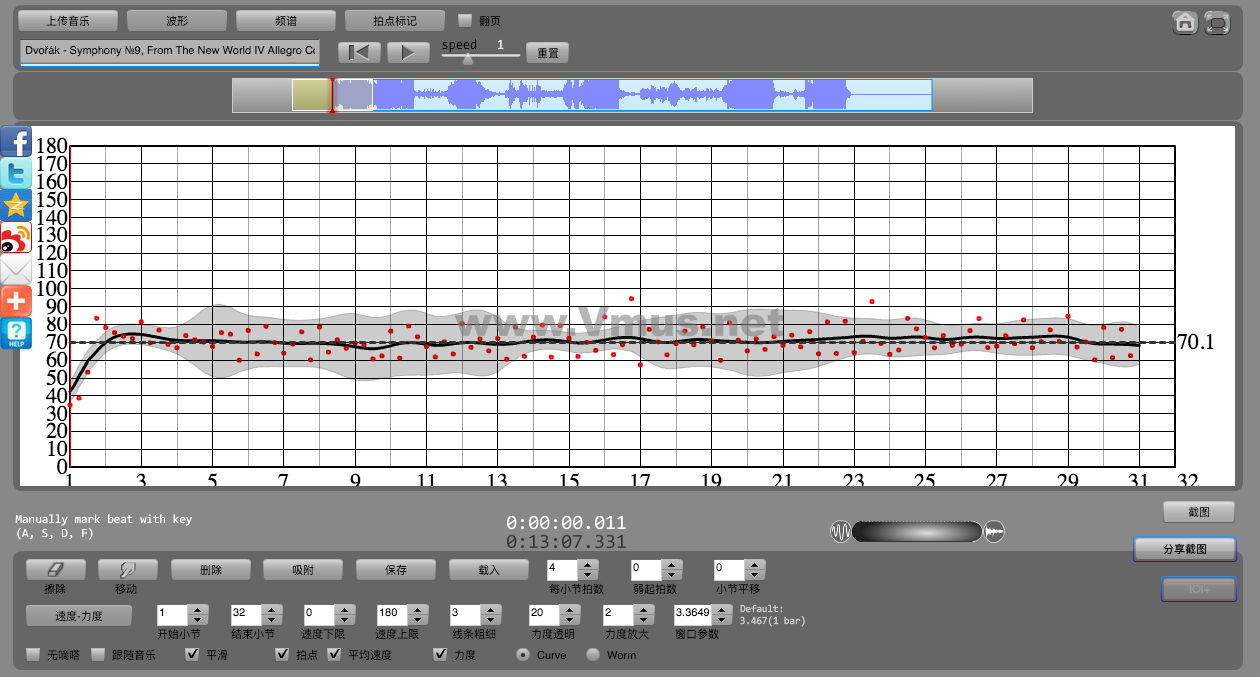Switch to the 波形 waveform view
Image resolution: width=1260 pixels, height=677 pixels.
pyautogui.click(x=177, y=20)
